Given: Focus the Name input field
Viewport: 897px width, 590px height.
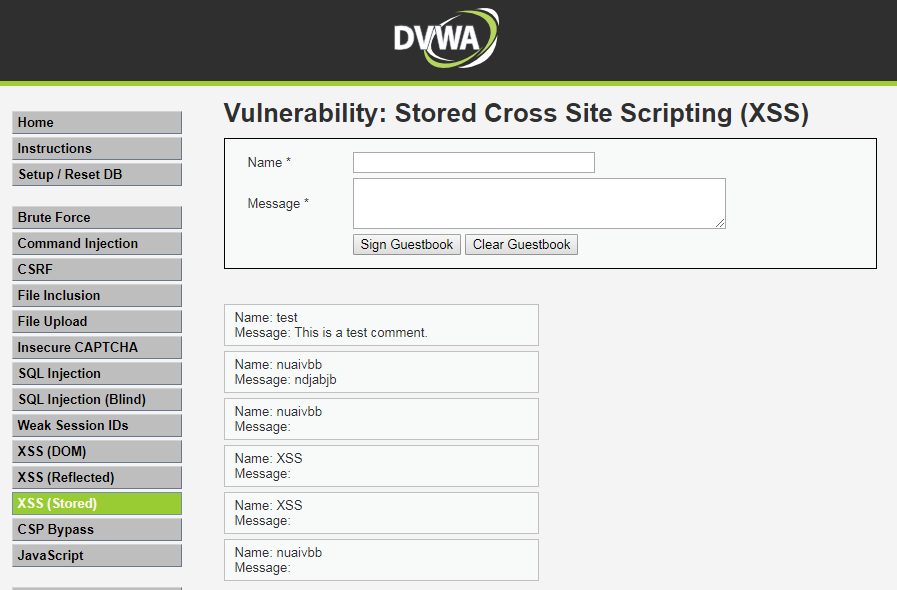Looking at the screenshot, I should (x=474, y=163).
